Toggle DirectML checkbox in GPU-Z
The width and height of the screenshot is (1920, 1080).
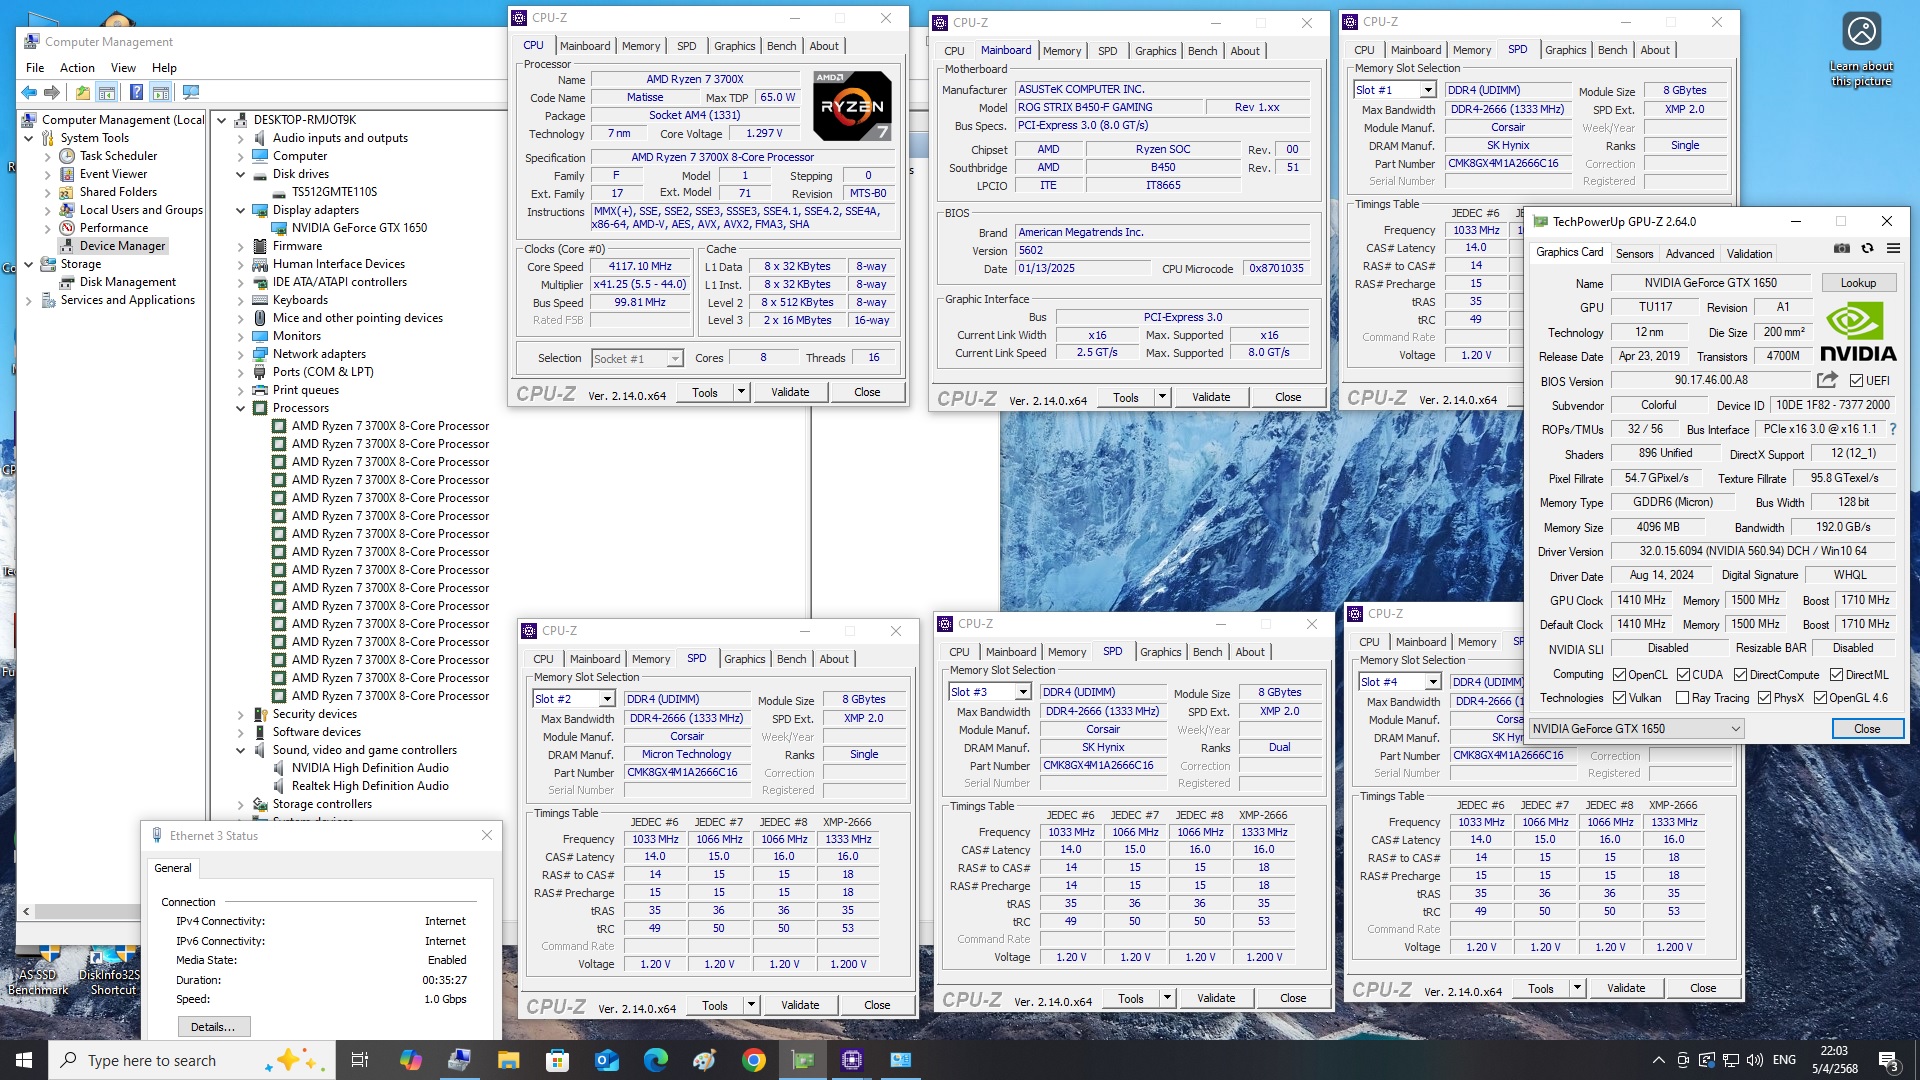1836,675
